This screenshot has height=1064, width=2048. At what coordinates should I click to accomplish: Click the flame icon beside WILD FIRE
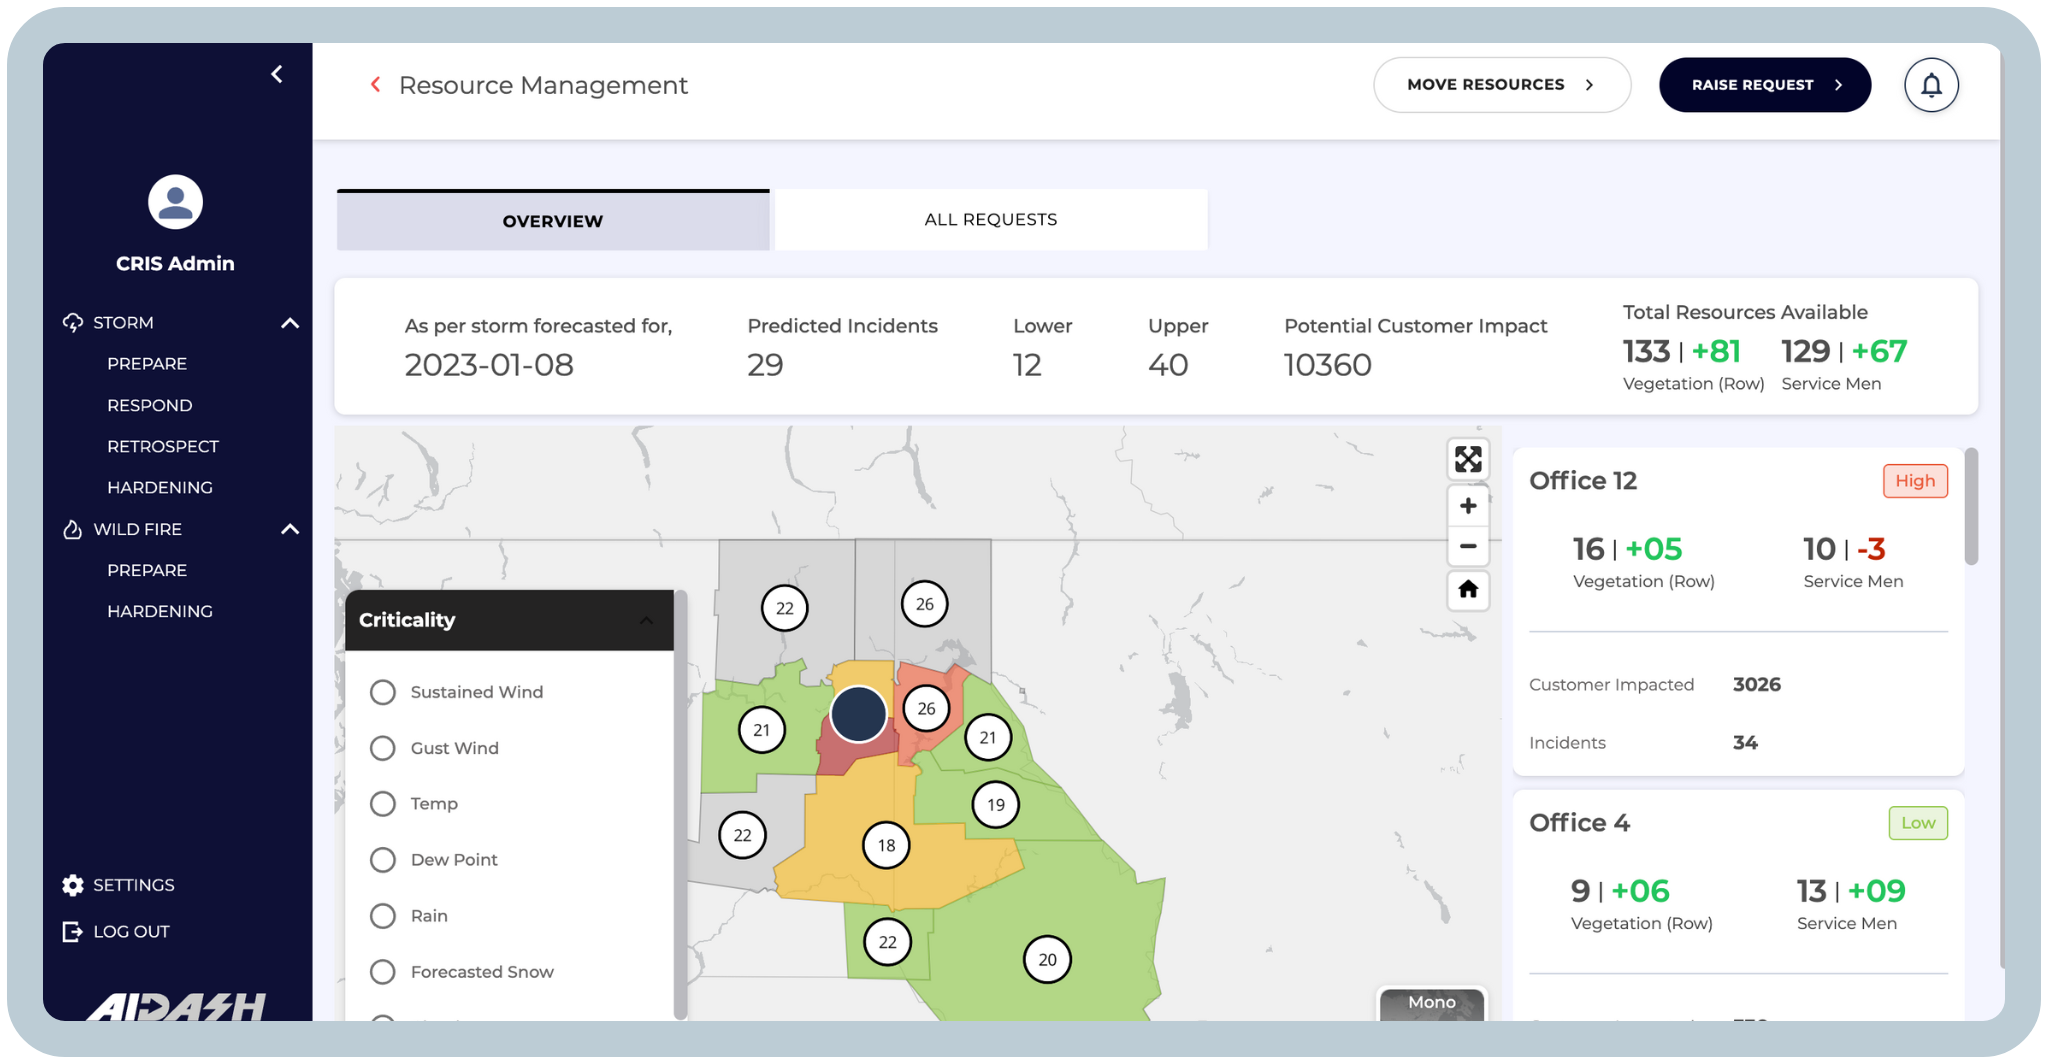72,529
